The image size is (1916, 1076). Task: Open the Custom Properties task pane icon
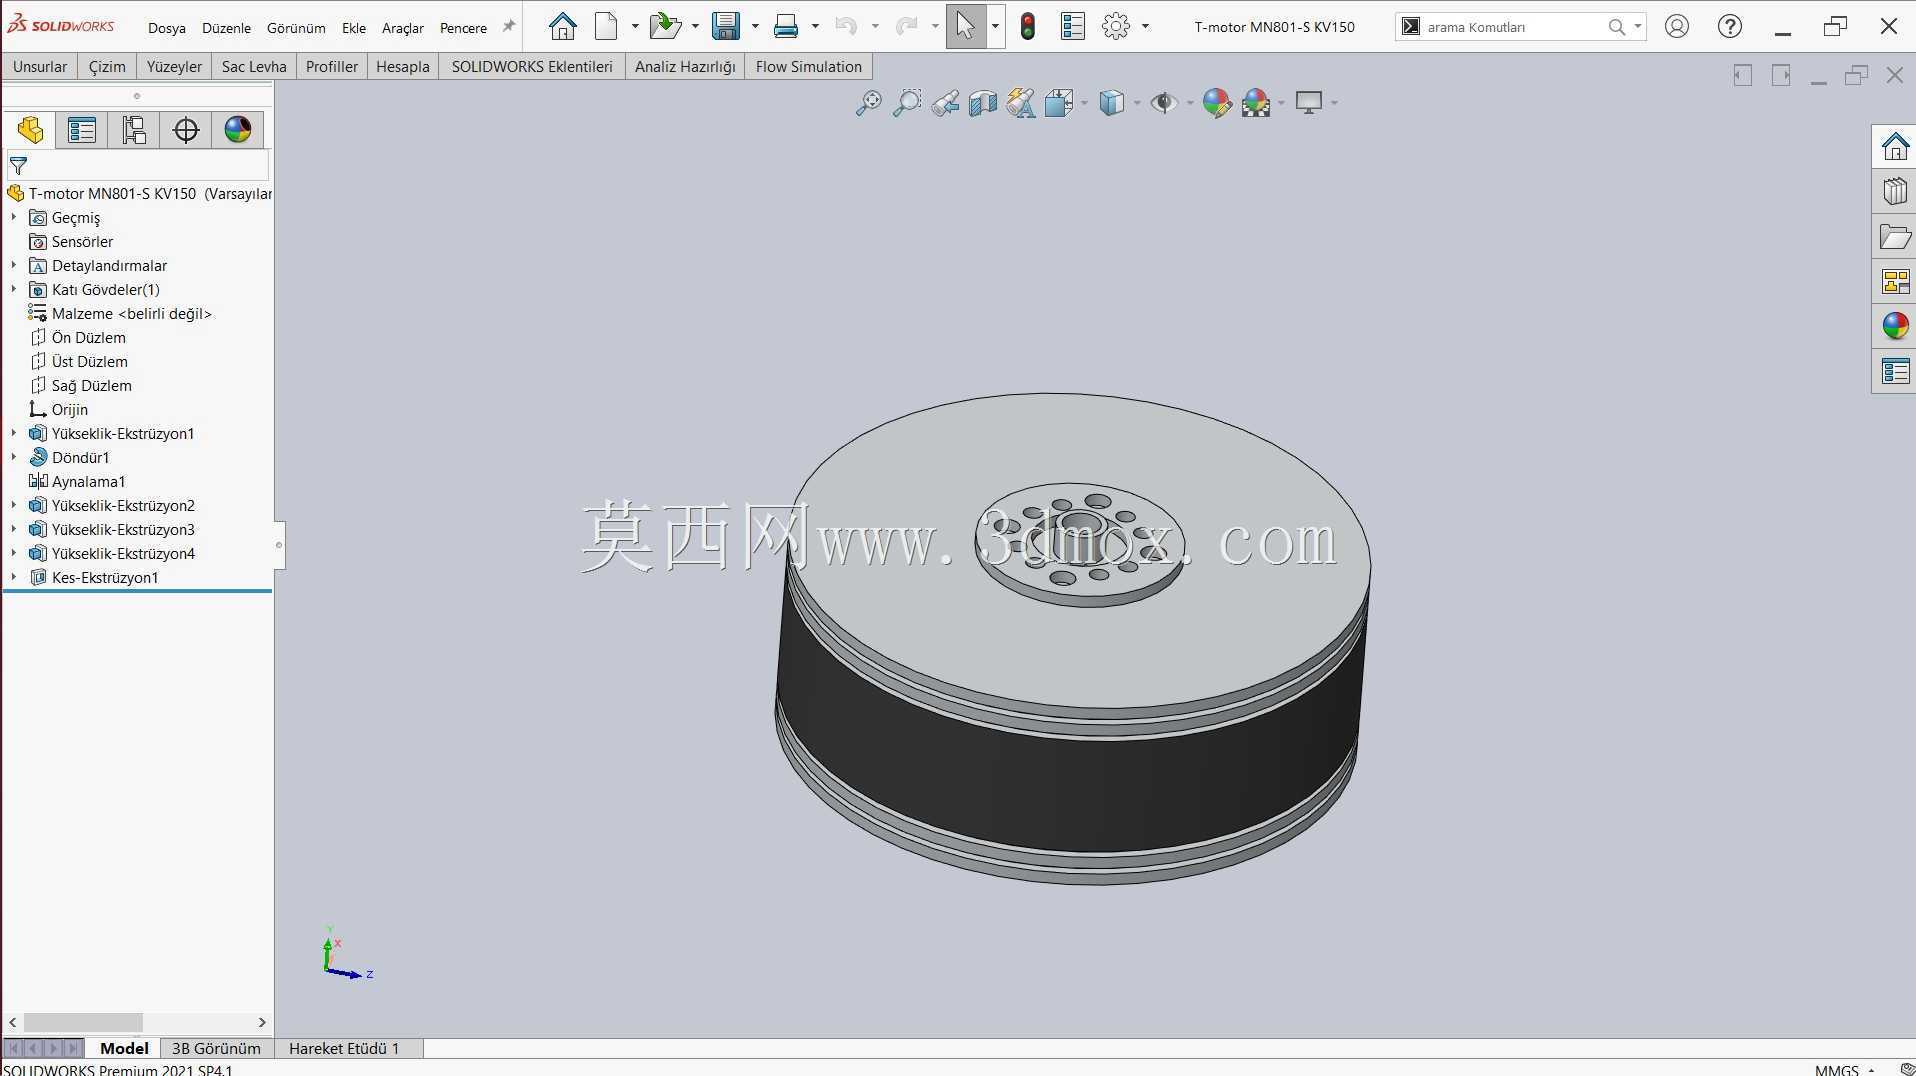pos(1895,371)
